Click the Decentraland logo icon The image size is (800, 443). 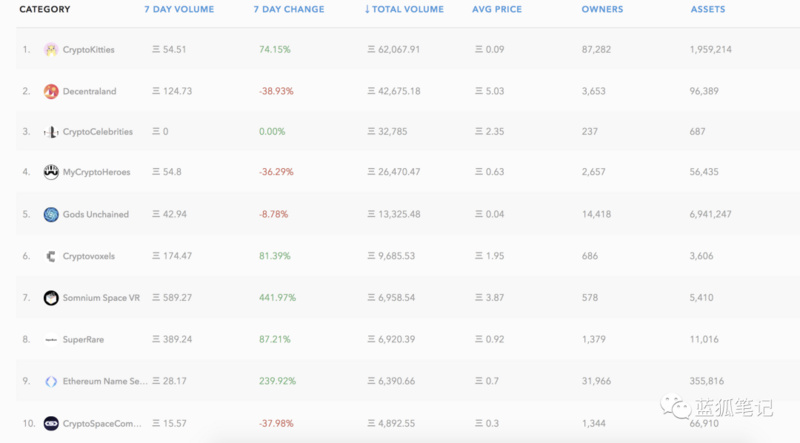51,91
